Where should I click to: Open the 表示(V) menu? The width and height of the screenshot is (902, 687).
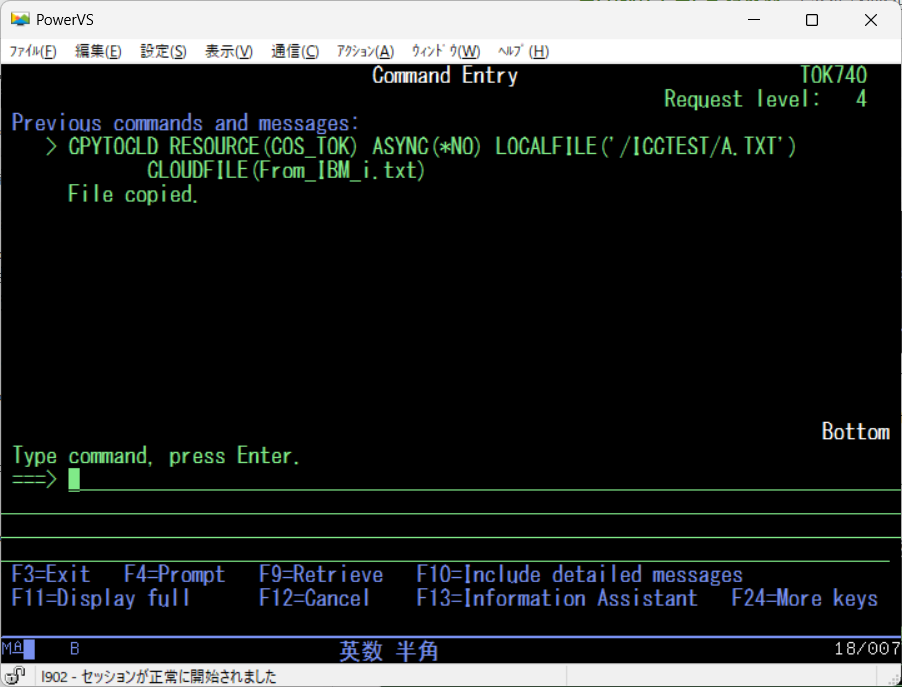click(229, 51)
